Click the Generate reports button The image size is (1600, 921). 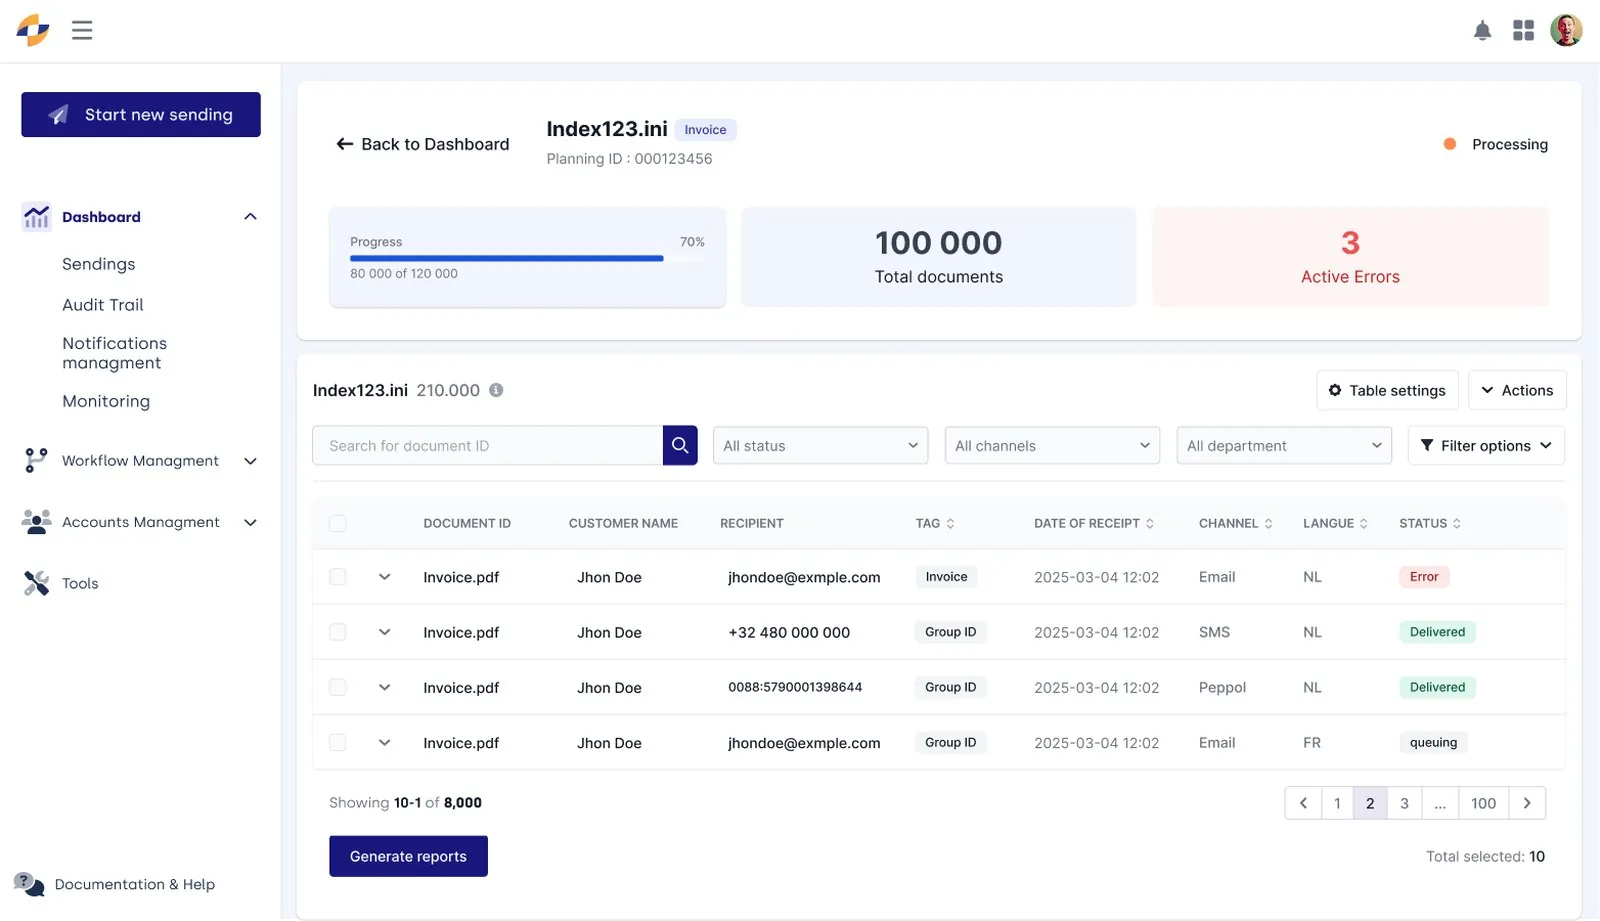pos(408,856)
